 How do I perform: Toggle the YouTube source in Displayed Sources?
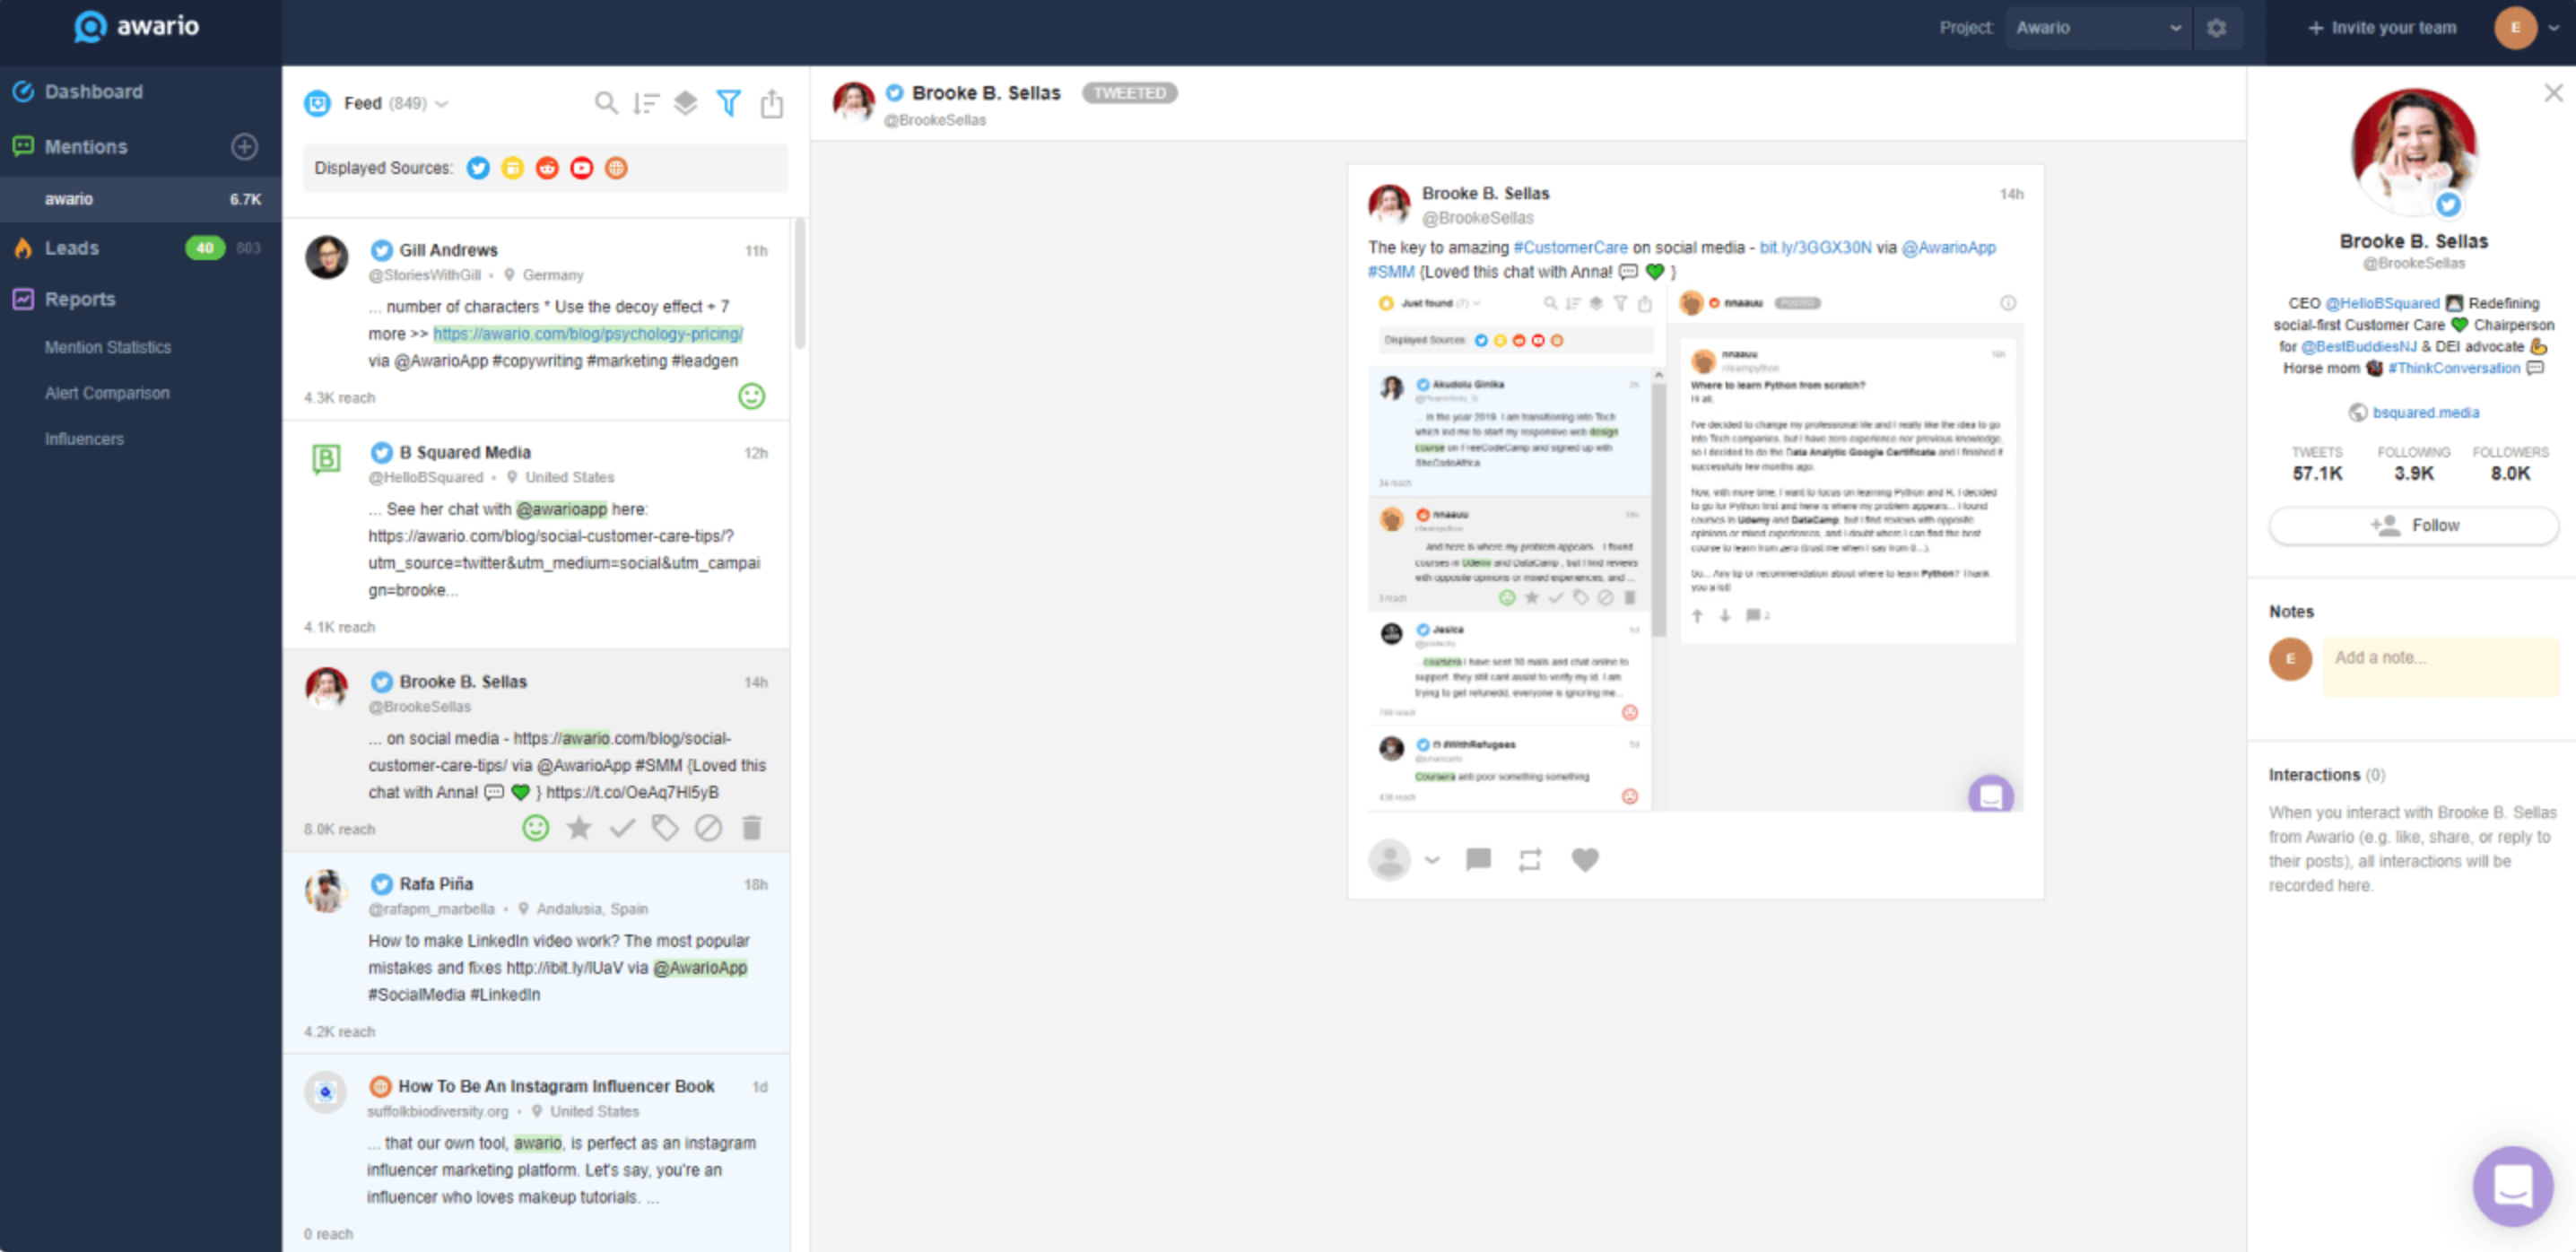tap(582, 168)
